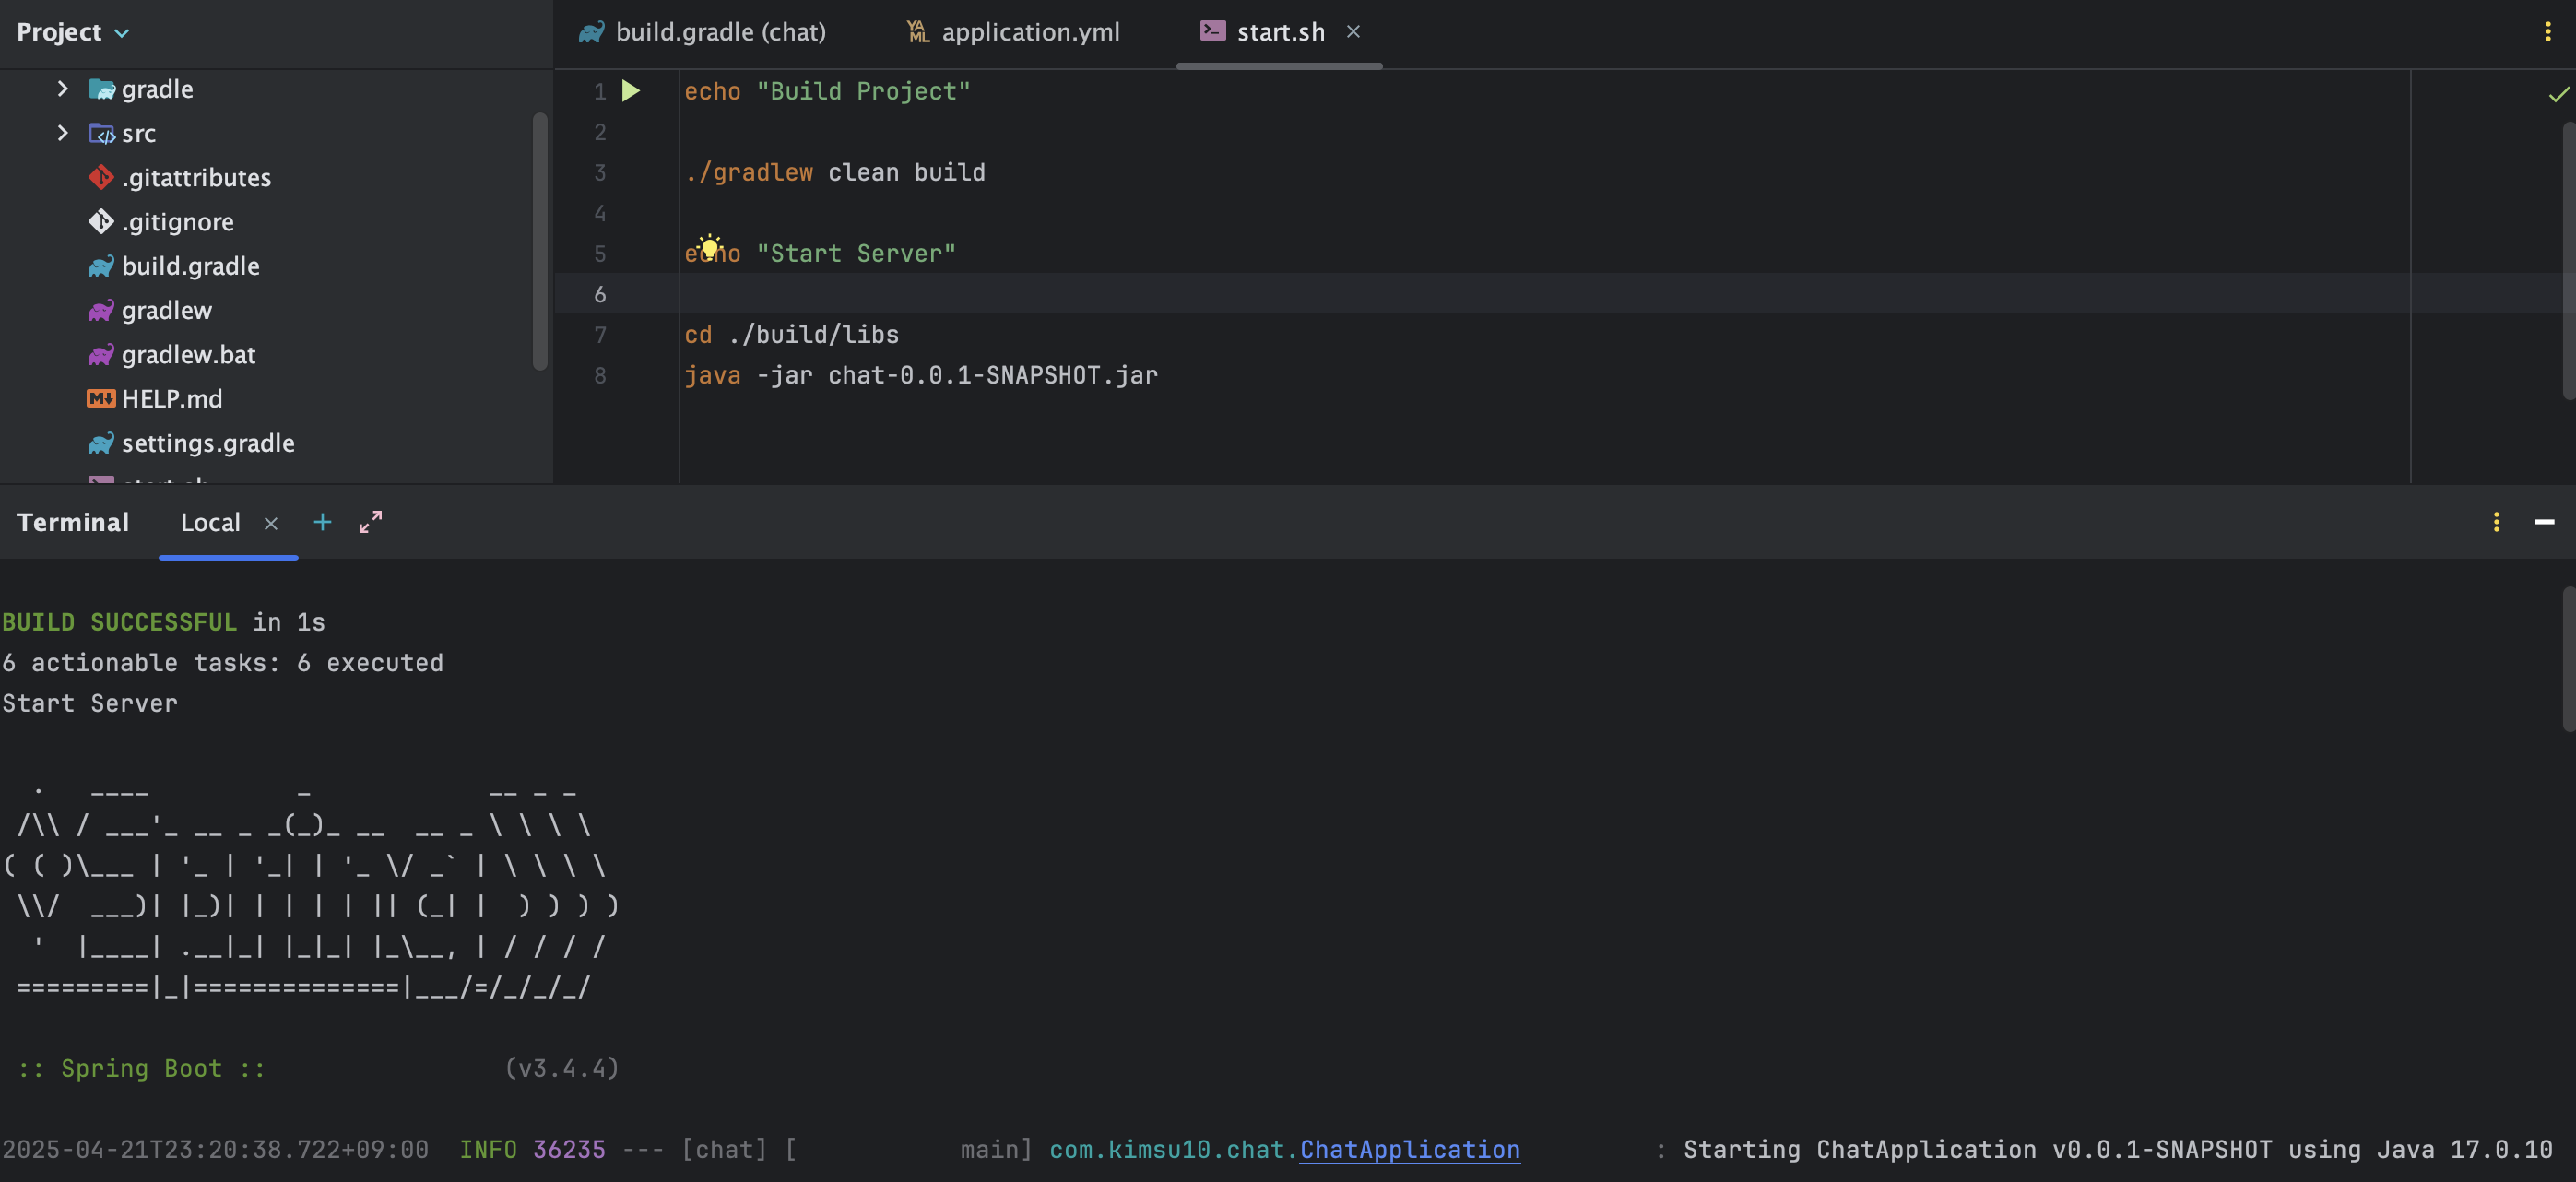Click the './gradlew clean build' code line
This screenshot has height=1182, width=2576.
click(x=835, y=172)
